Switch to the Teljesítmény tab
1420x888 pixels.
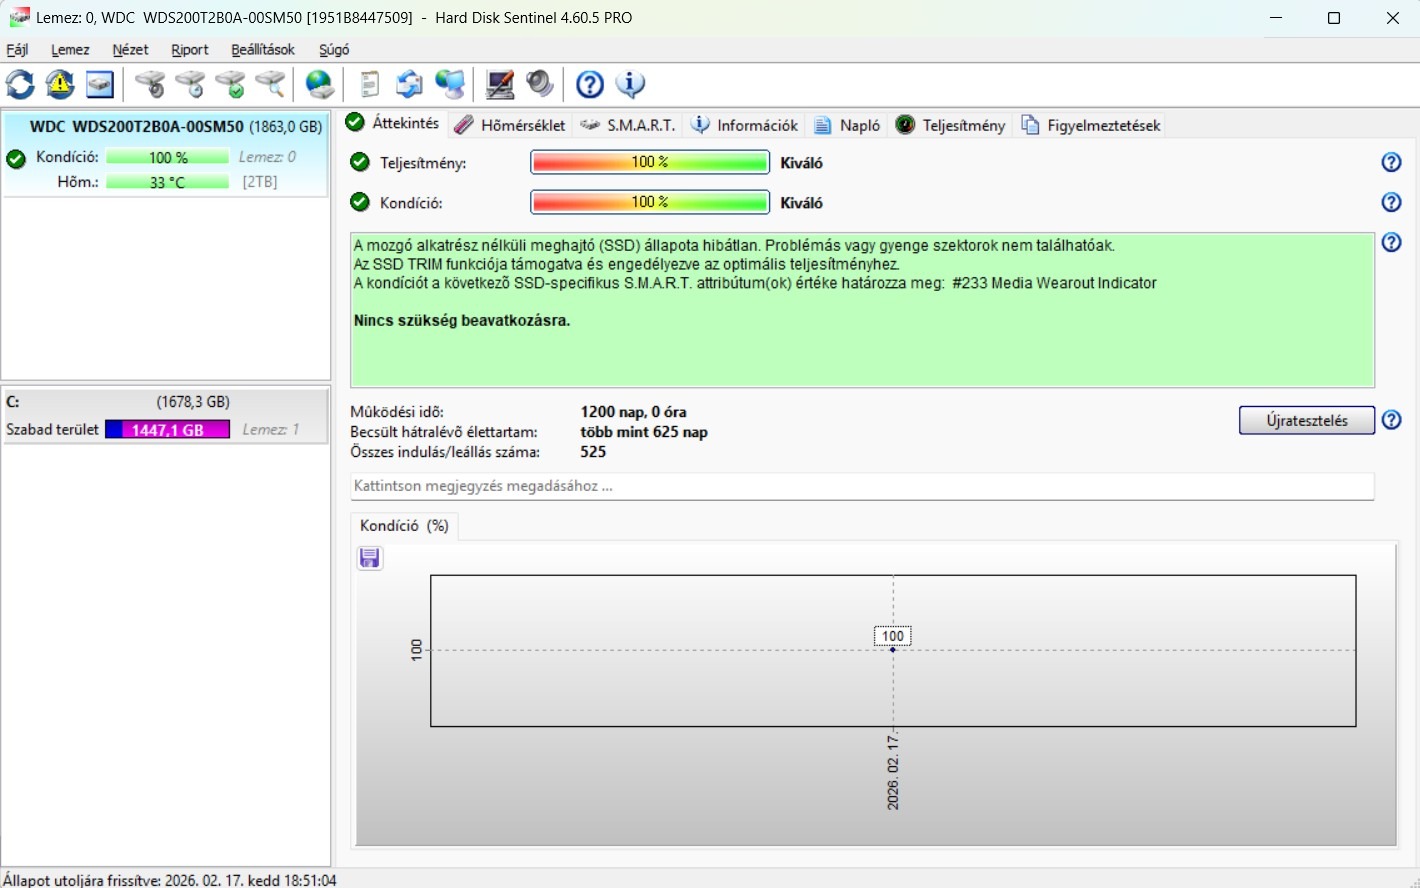[951, 125]
